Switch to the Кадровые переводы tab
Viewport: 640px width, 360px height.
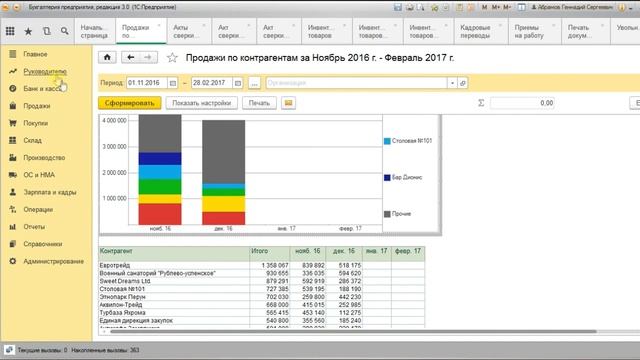point(480,31)
